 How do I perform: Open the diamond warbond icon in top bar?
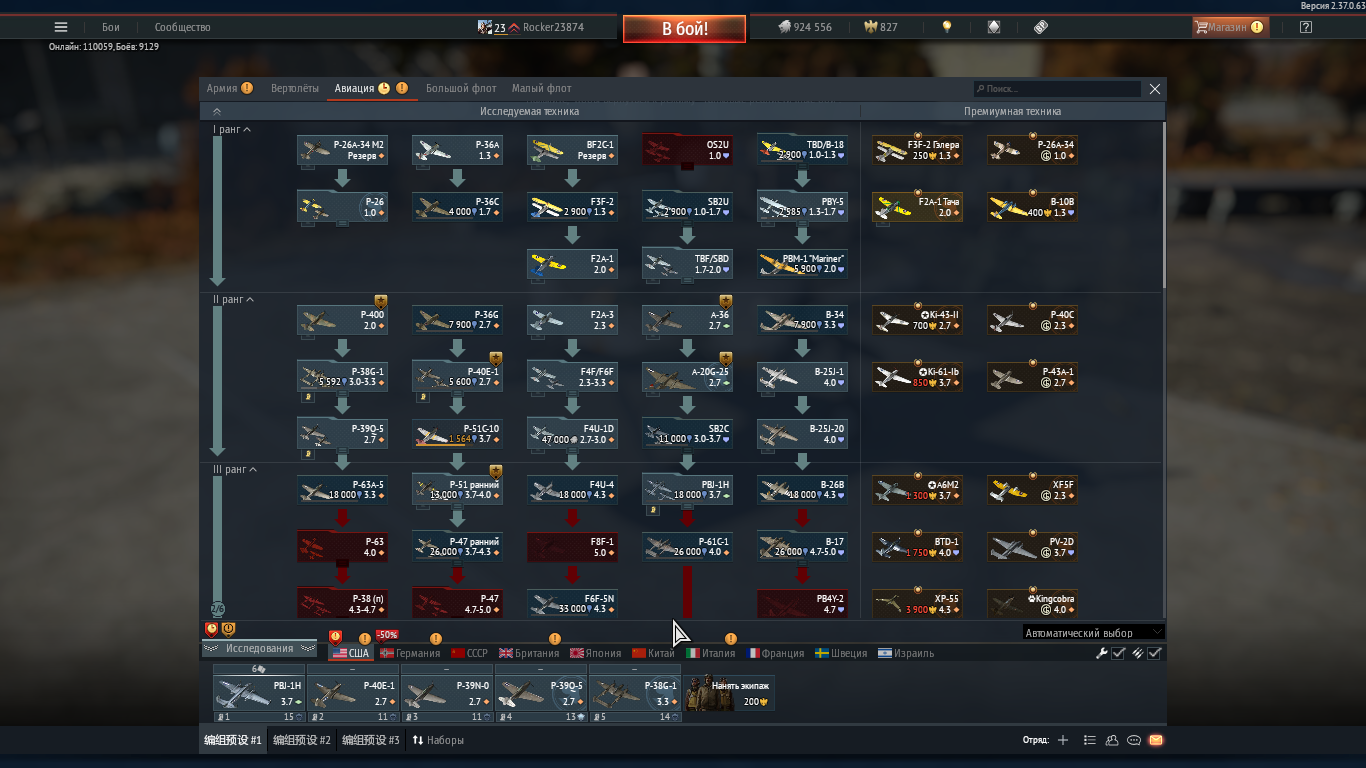(x=994, y=27)
